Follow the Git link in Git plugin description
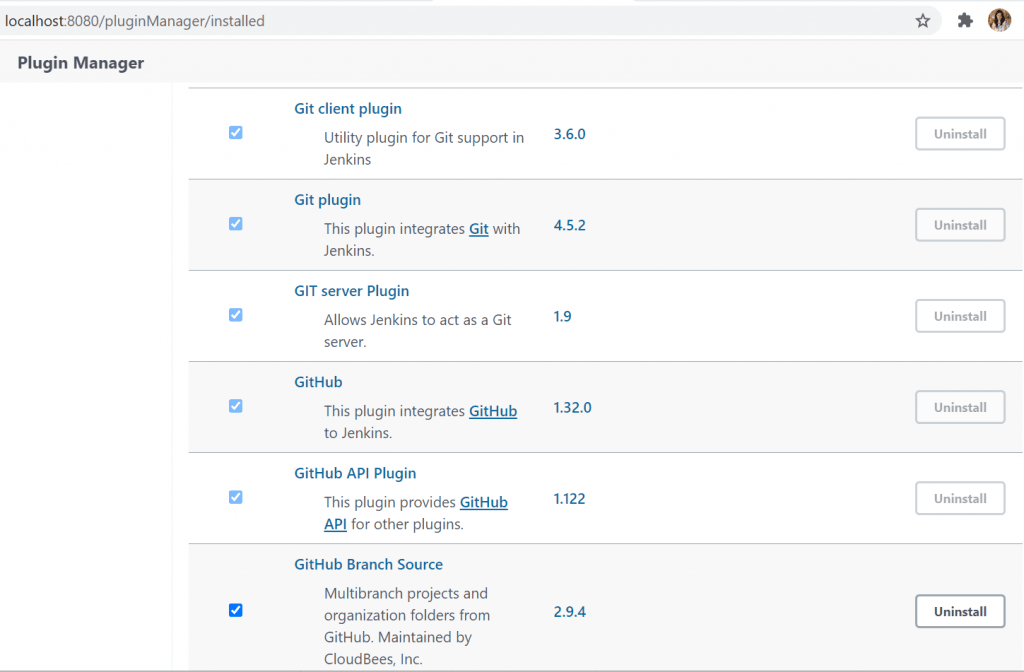This screenshot has height=672, width=1024. coord(479,229)
